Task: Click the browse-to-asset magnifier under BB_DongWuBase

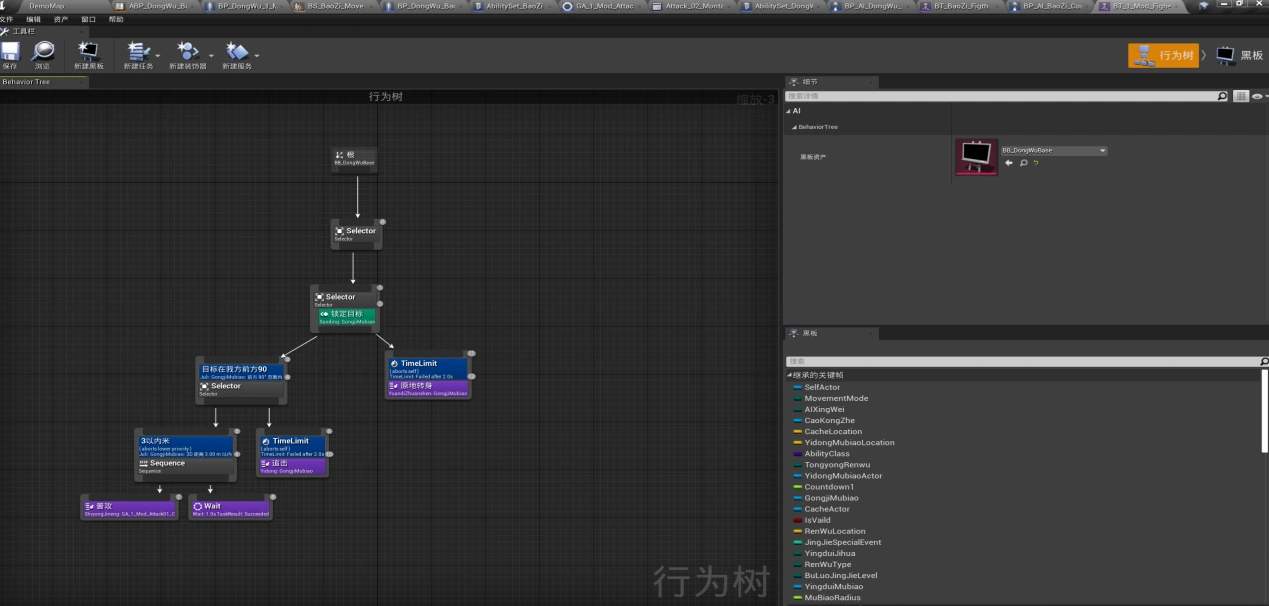Action: [x=1022, y=163]
